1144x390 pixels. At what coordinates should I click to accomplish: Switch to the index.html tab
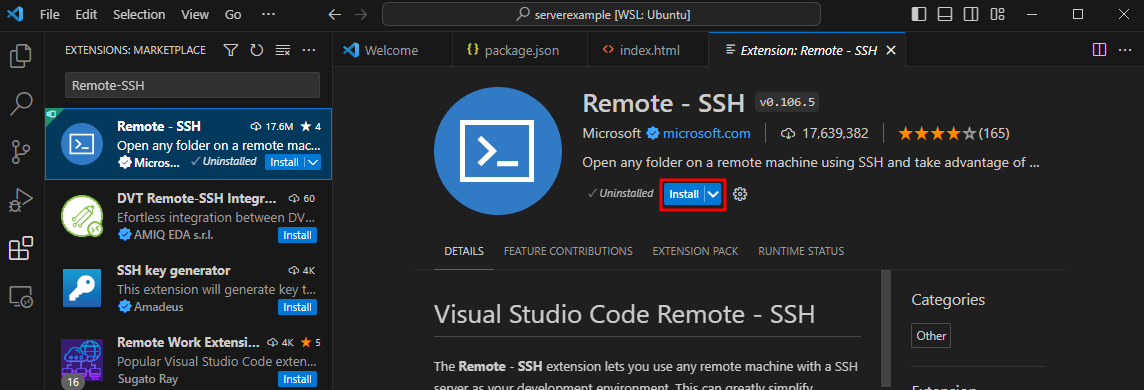648,50
